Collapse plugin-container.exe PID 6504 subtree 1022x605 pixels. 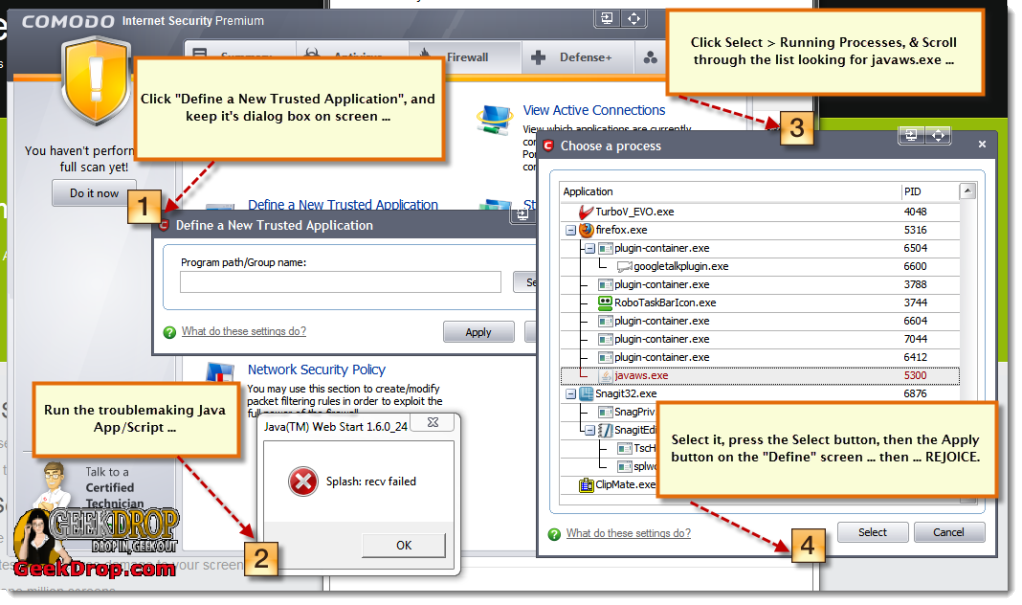(x=590, y=248)
